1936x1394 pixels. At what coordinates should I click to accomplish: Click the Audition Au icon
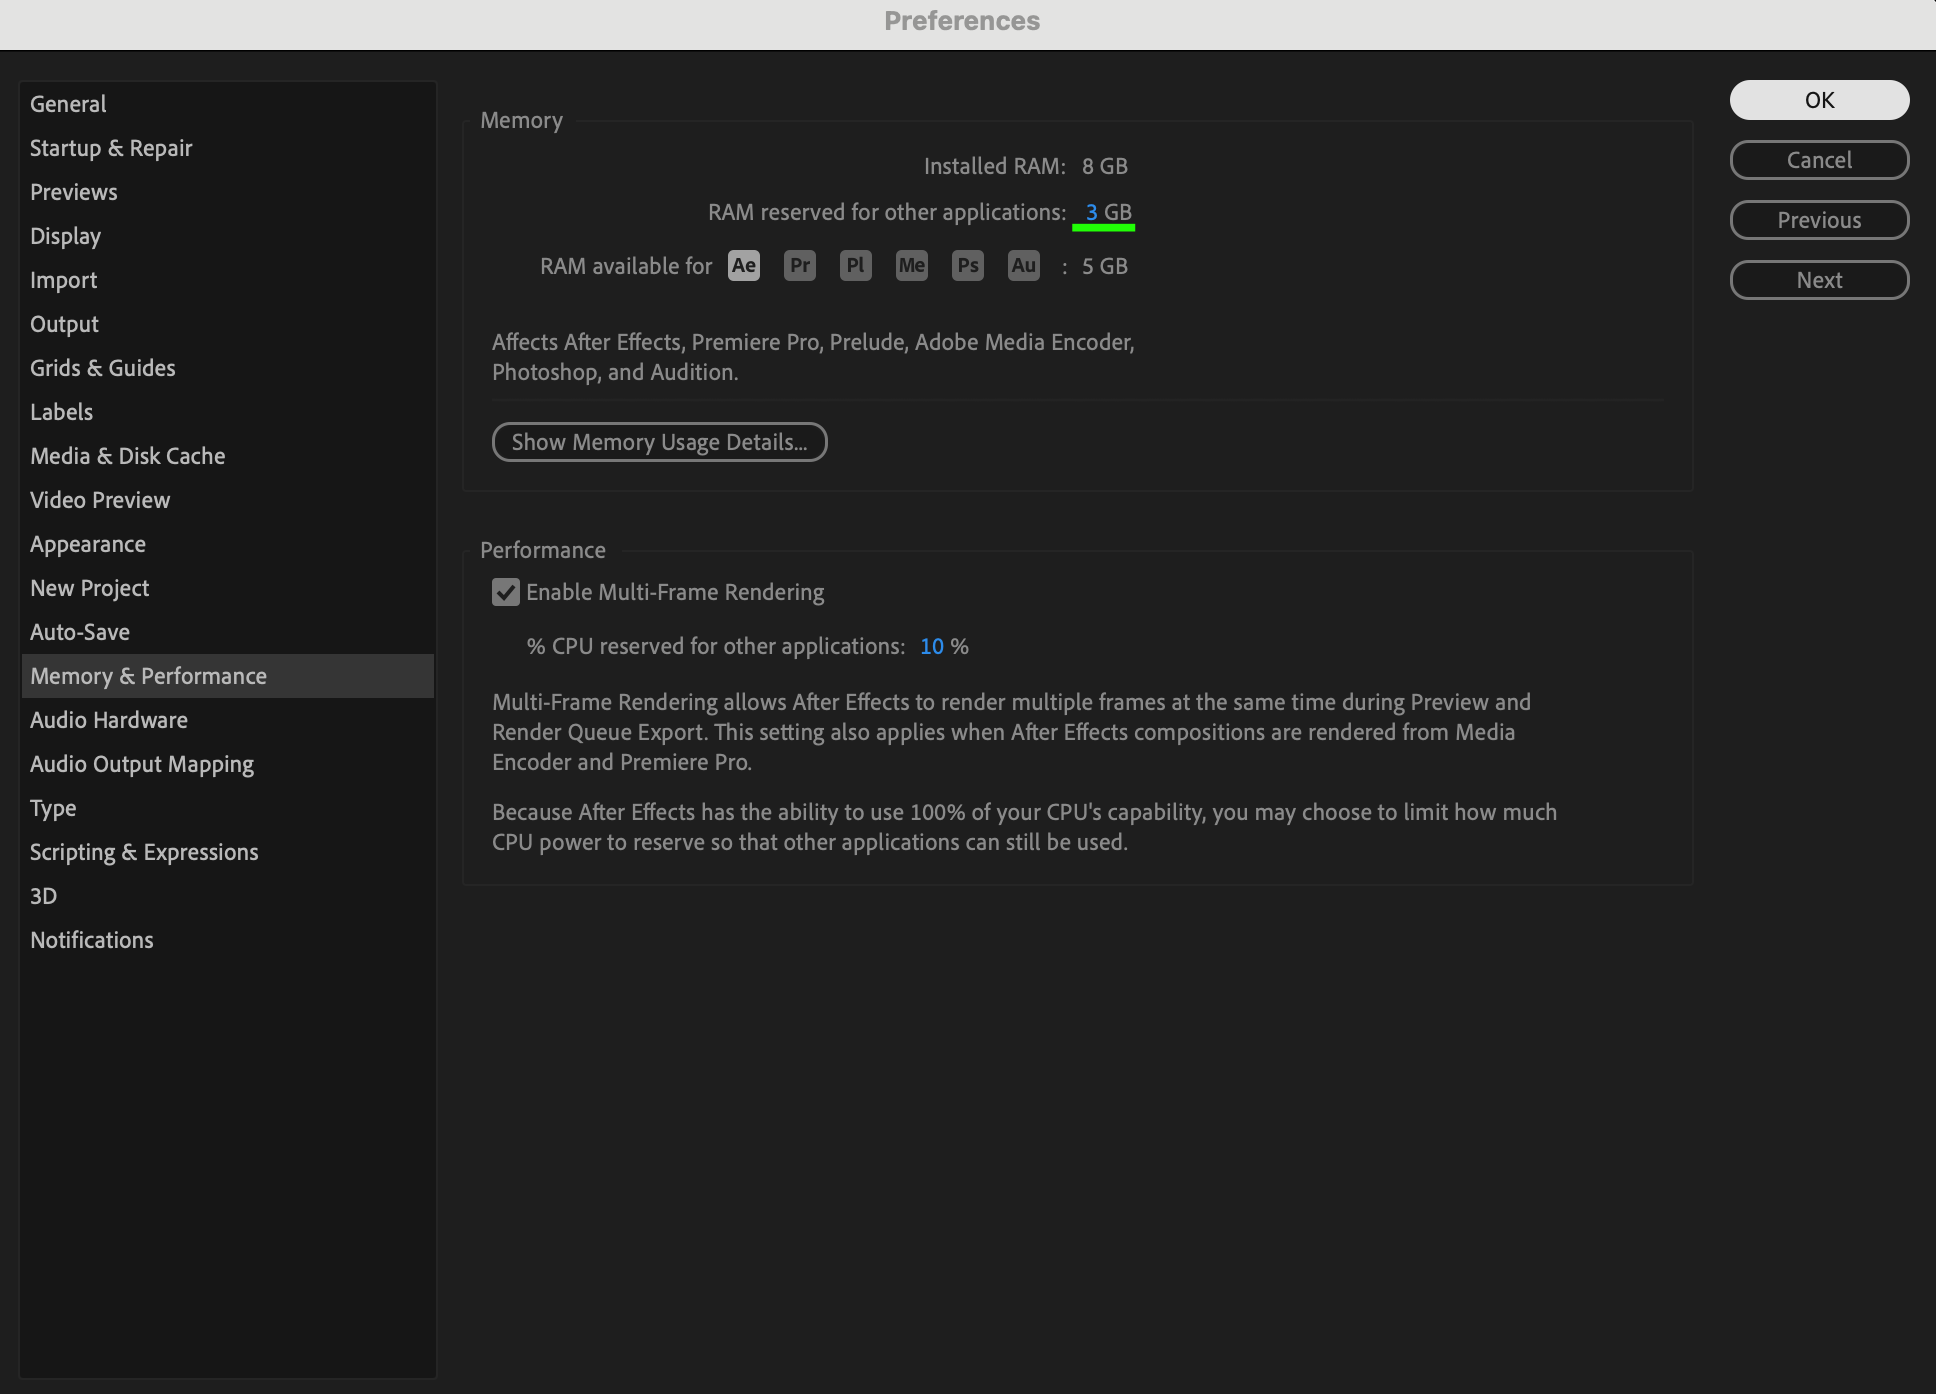click(x=1023, y=266)
